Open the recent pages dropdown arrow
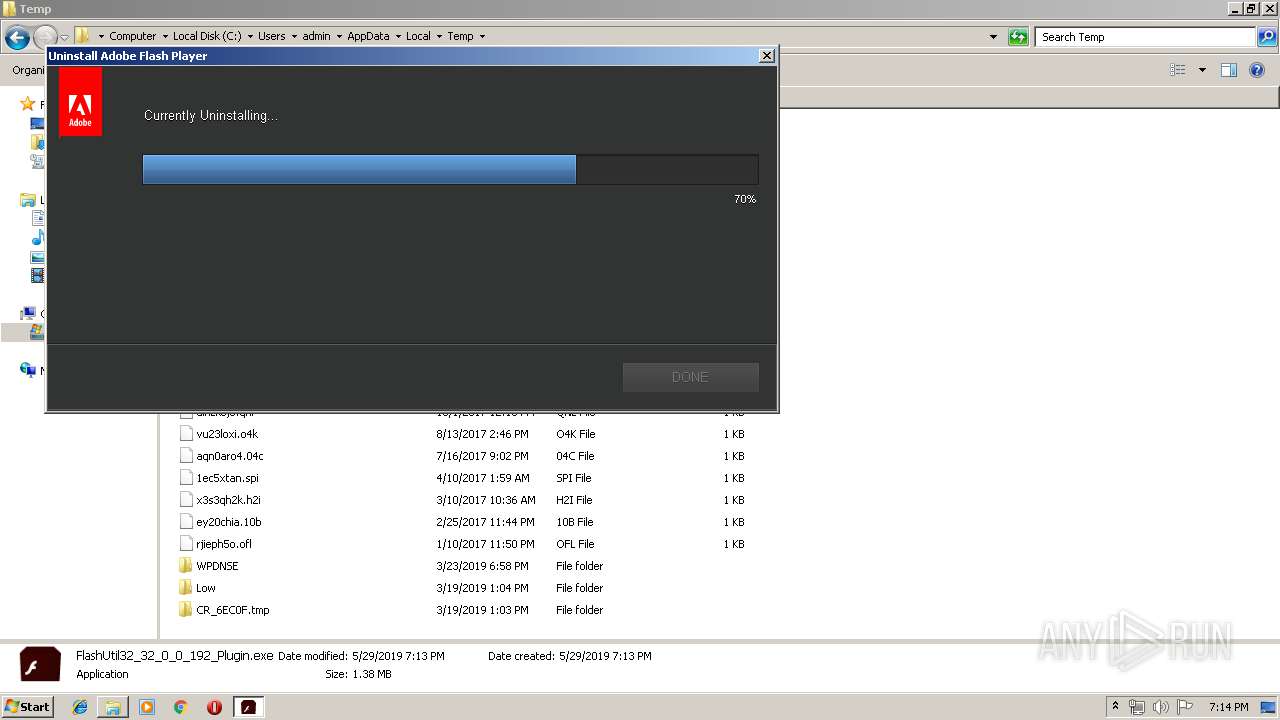The image size is (1280, 720). [64, 38]
